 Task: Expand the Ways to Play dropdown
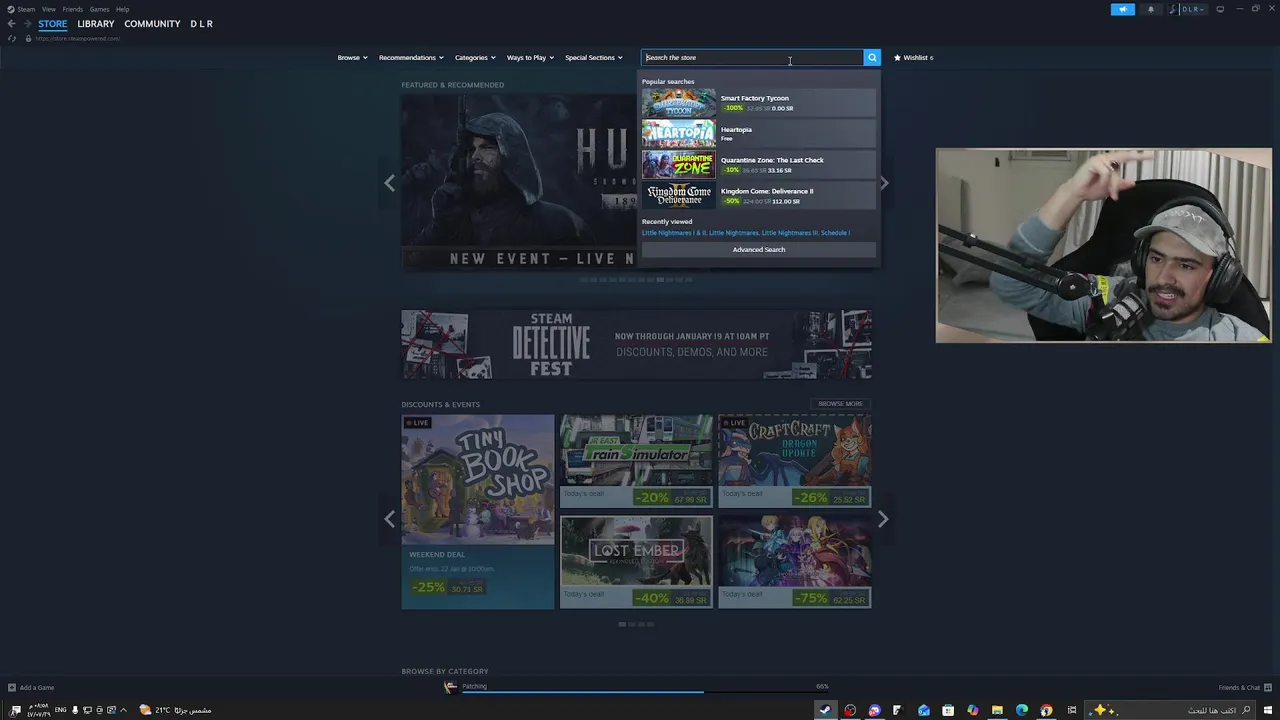(x=530, y=58)
